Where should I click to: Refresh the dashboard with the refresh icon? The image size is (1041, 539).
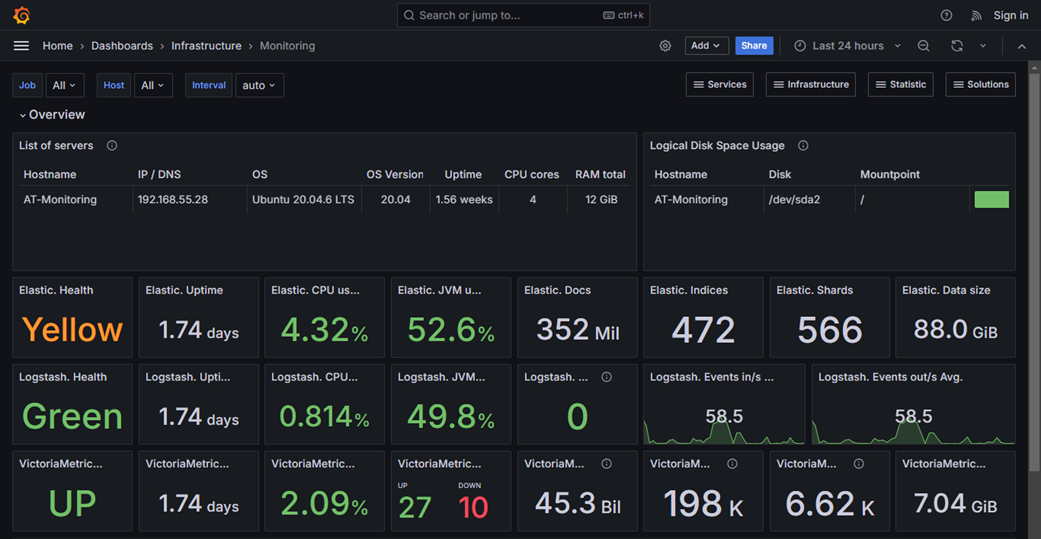957,46
